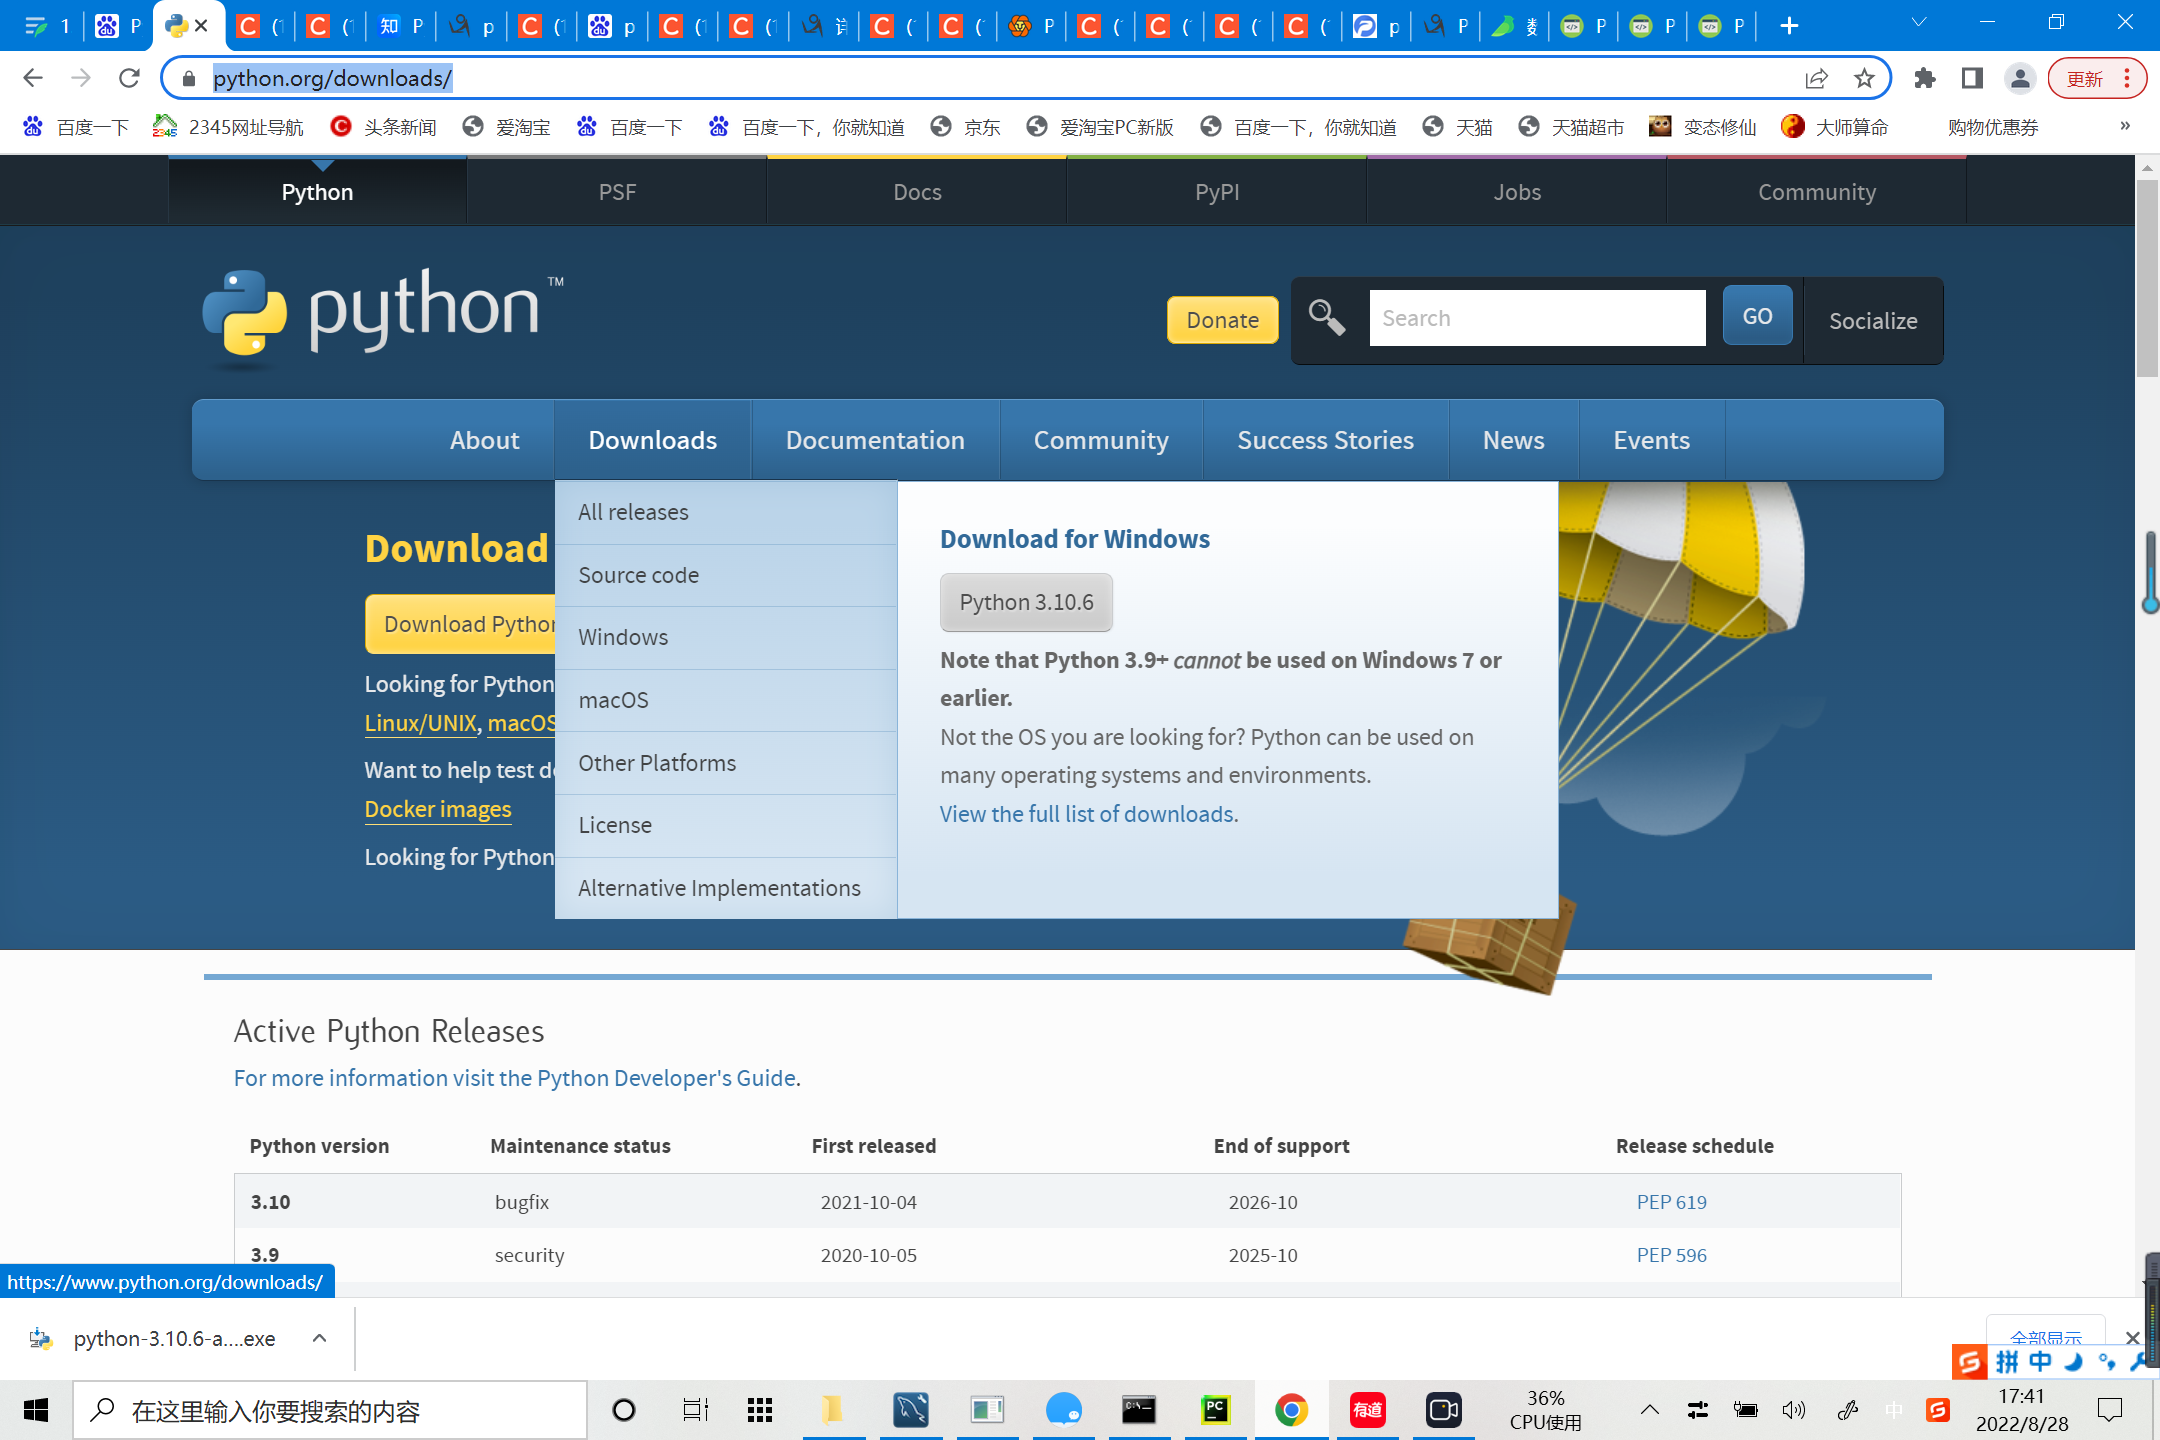Click the Python 3.10.6 download button
The height and width of the screenshot is (1440, 2160).
[1026, 602]
